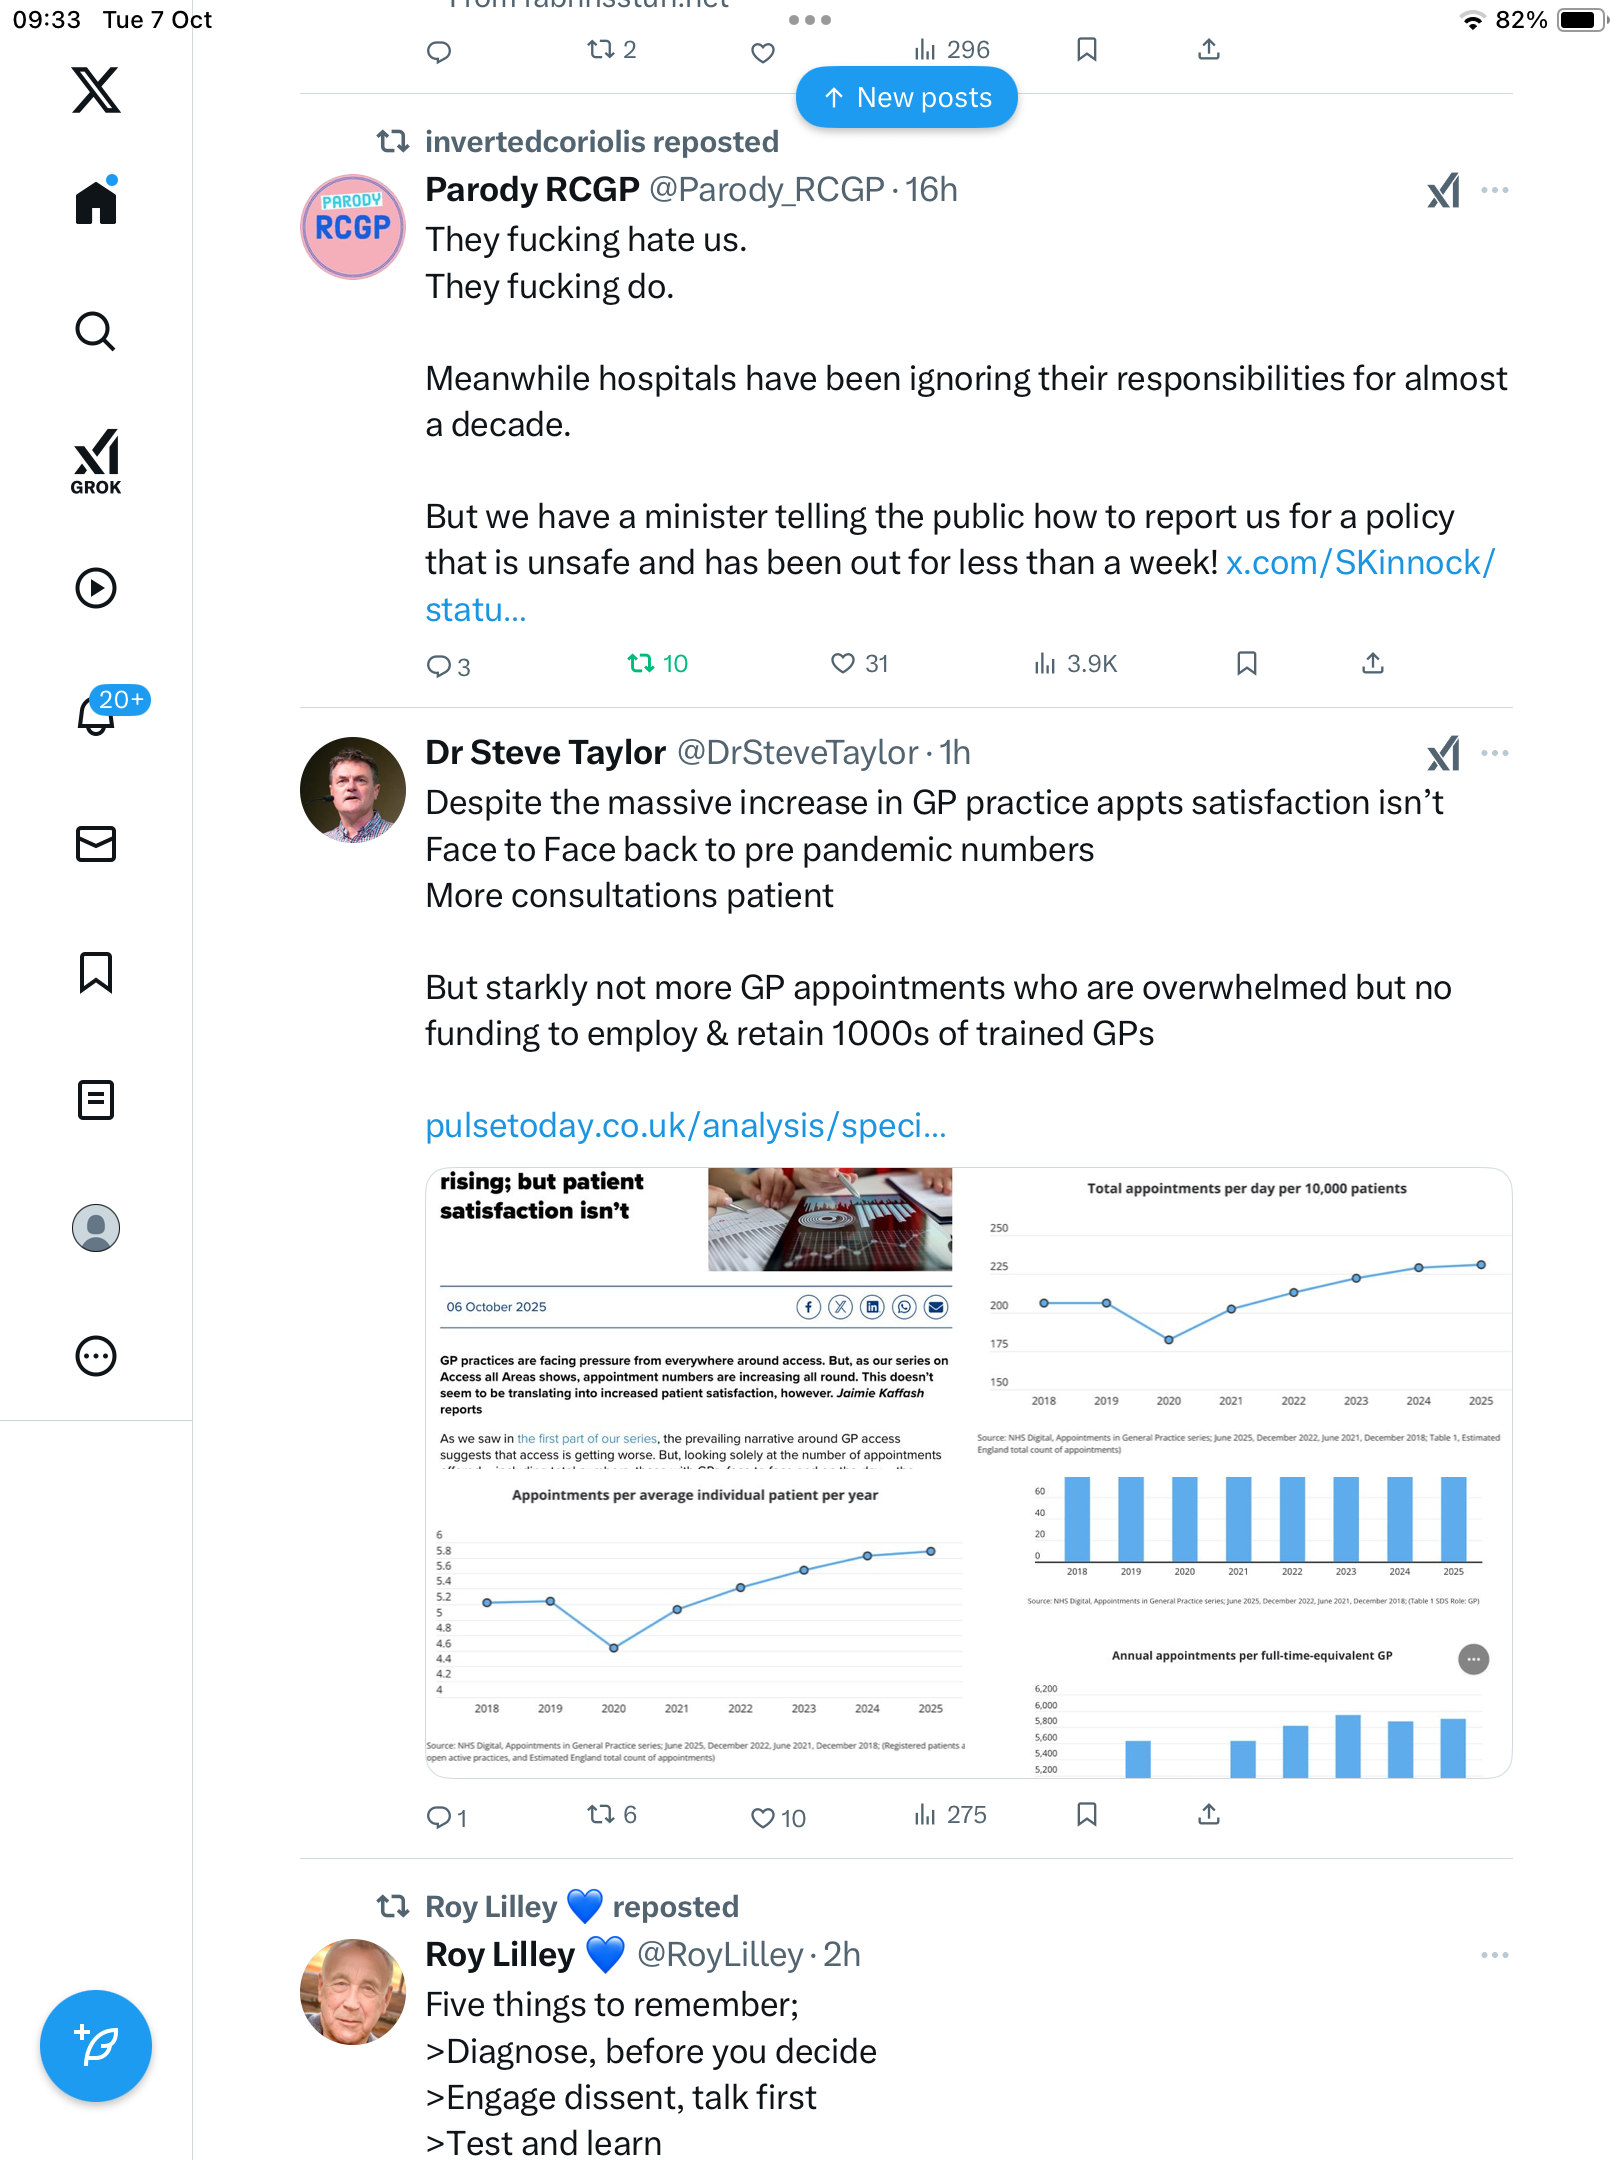Open the appointments chart image
Image resolution: width=1620 pixels, height=2160 pixels.
[x=968, y=1472]
